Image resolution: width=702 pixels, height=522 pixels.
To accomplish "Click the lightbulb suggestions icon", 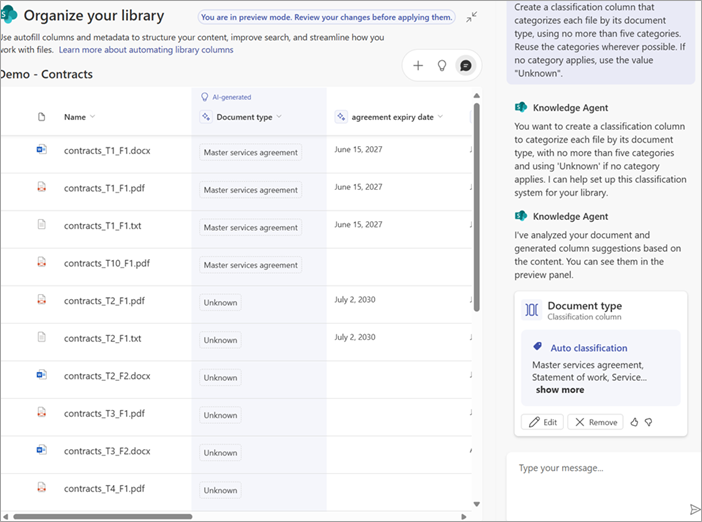I will tap(442, 66).
